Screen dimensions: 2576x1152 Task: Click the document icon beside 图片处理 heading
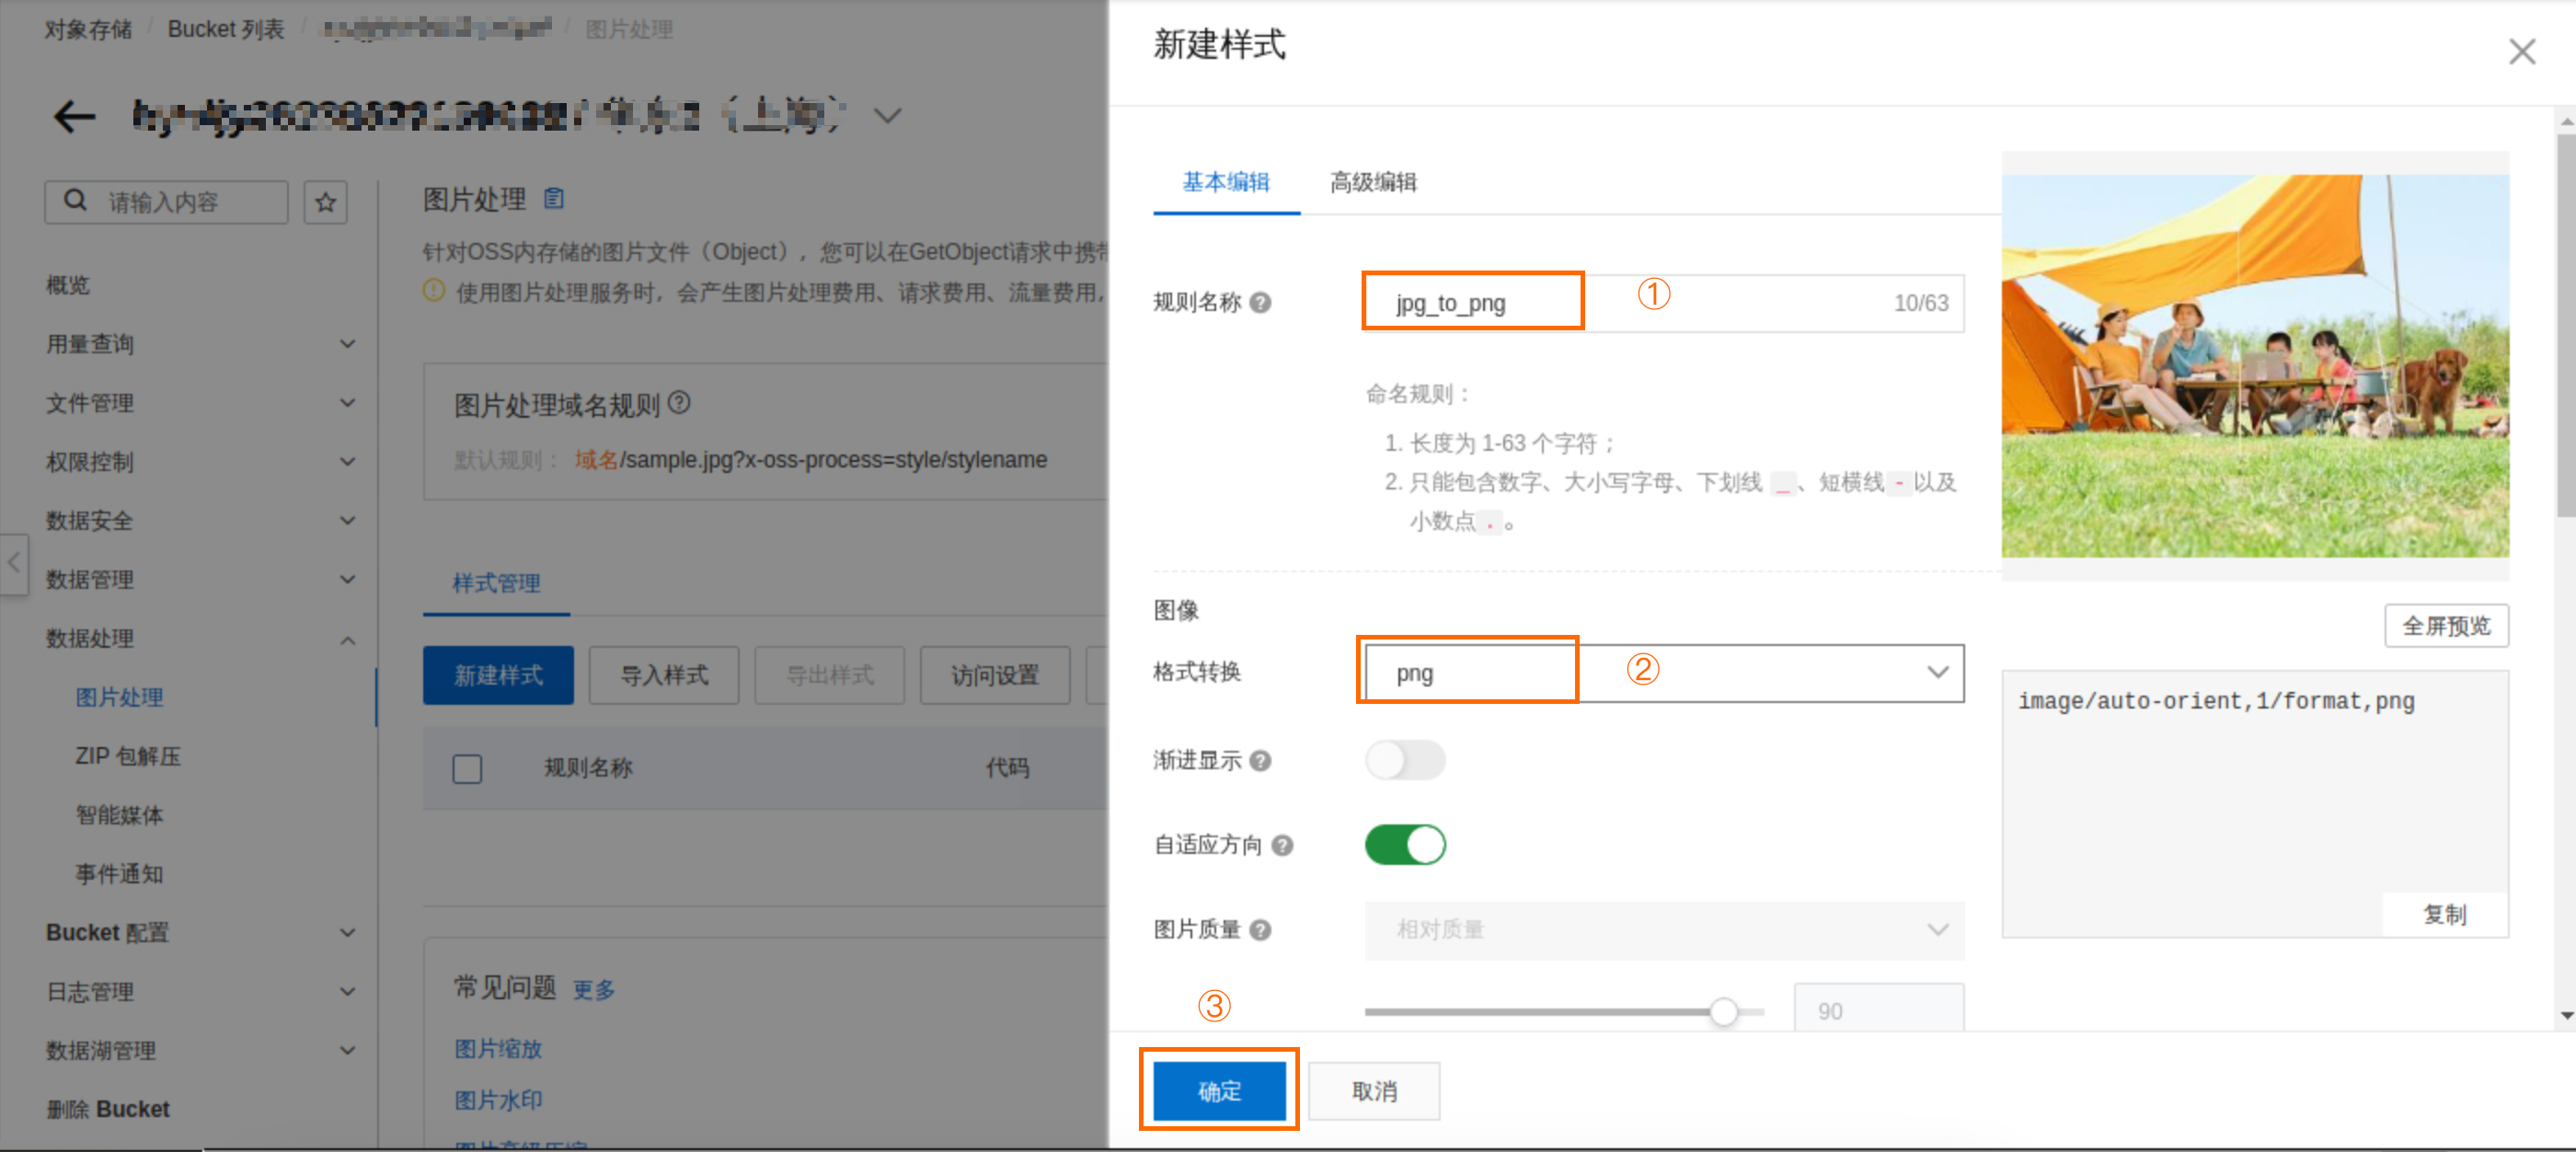[554, 199]
